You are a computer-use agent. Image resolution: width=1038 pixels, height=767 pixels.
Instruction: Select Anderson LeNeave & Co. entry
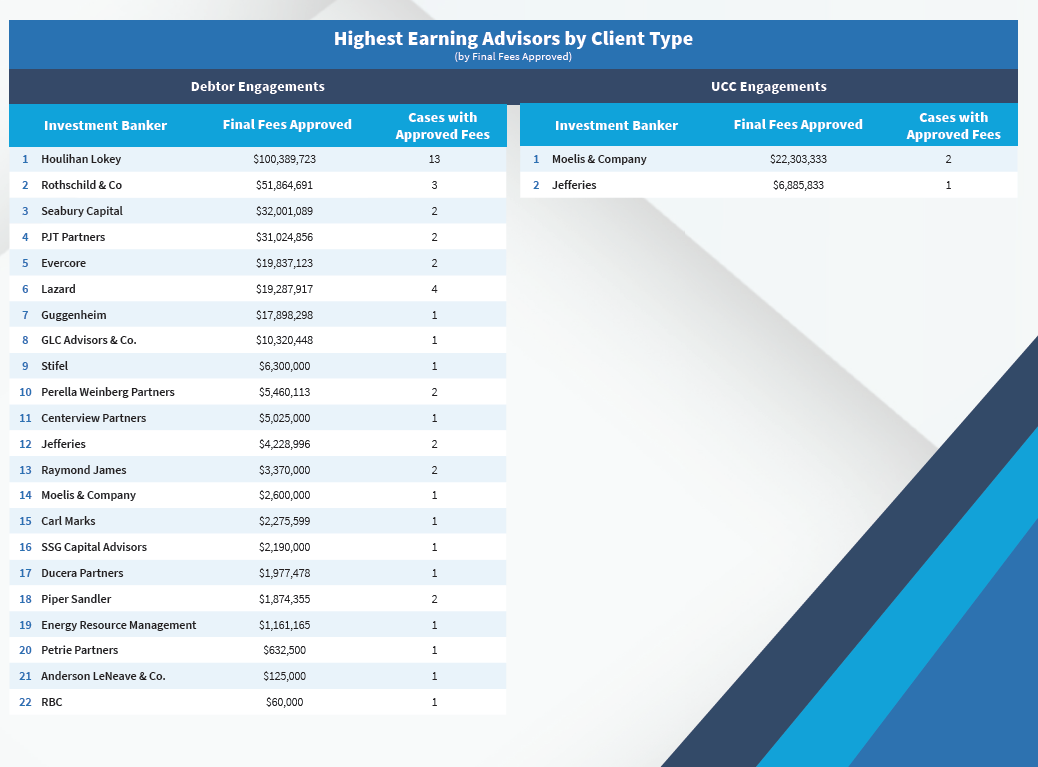pos(103,676)
